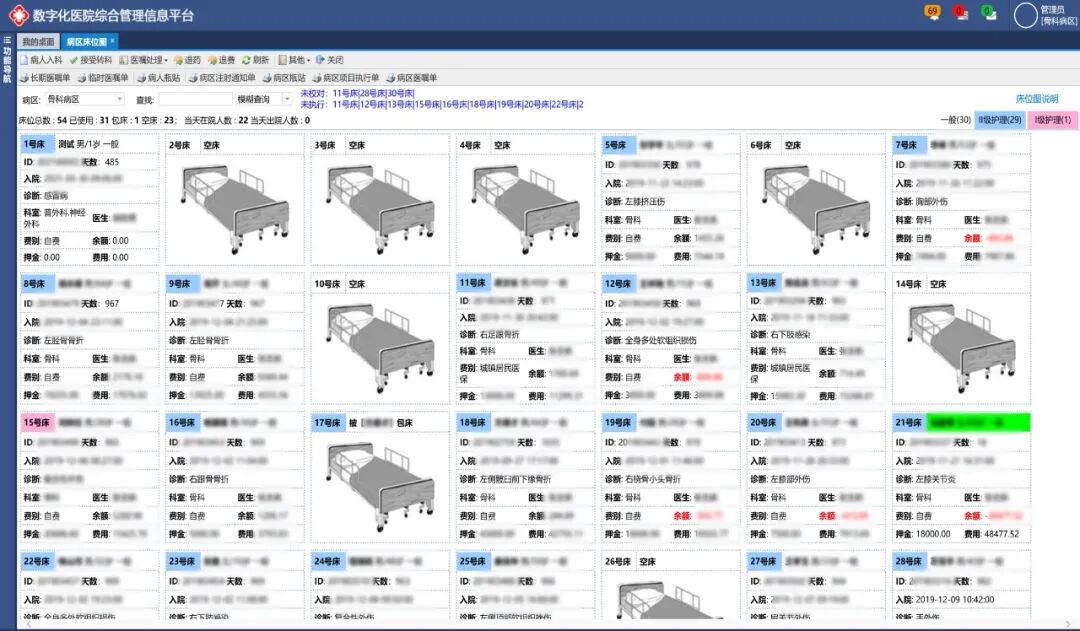The width and height of the screenshot is (1080, 631).
Task: Filter by 一般(30) care level
Action: point(955,120)
